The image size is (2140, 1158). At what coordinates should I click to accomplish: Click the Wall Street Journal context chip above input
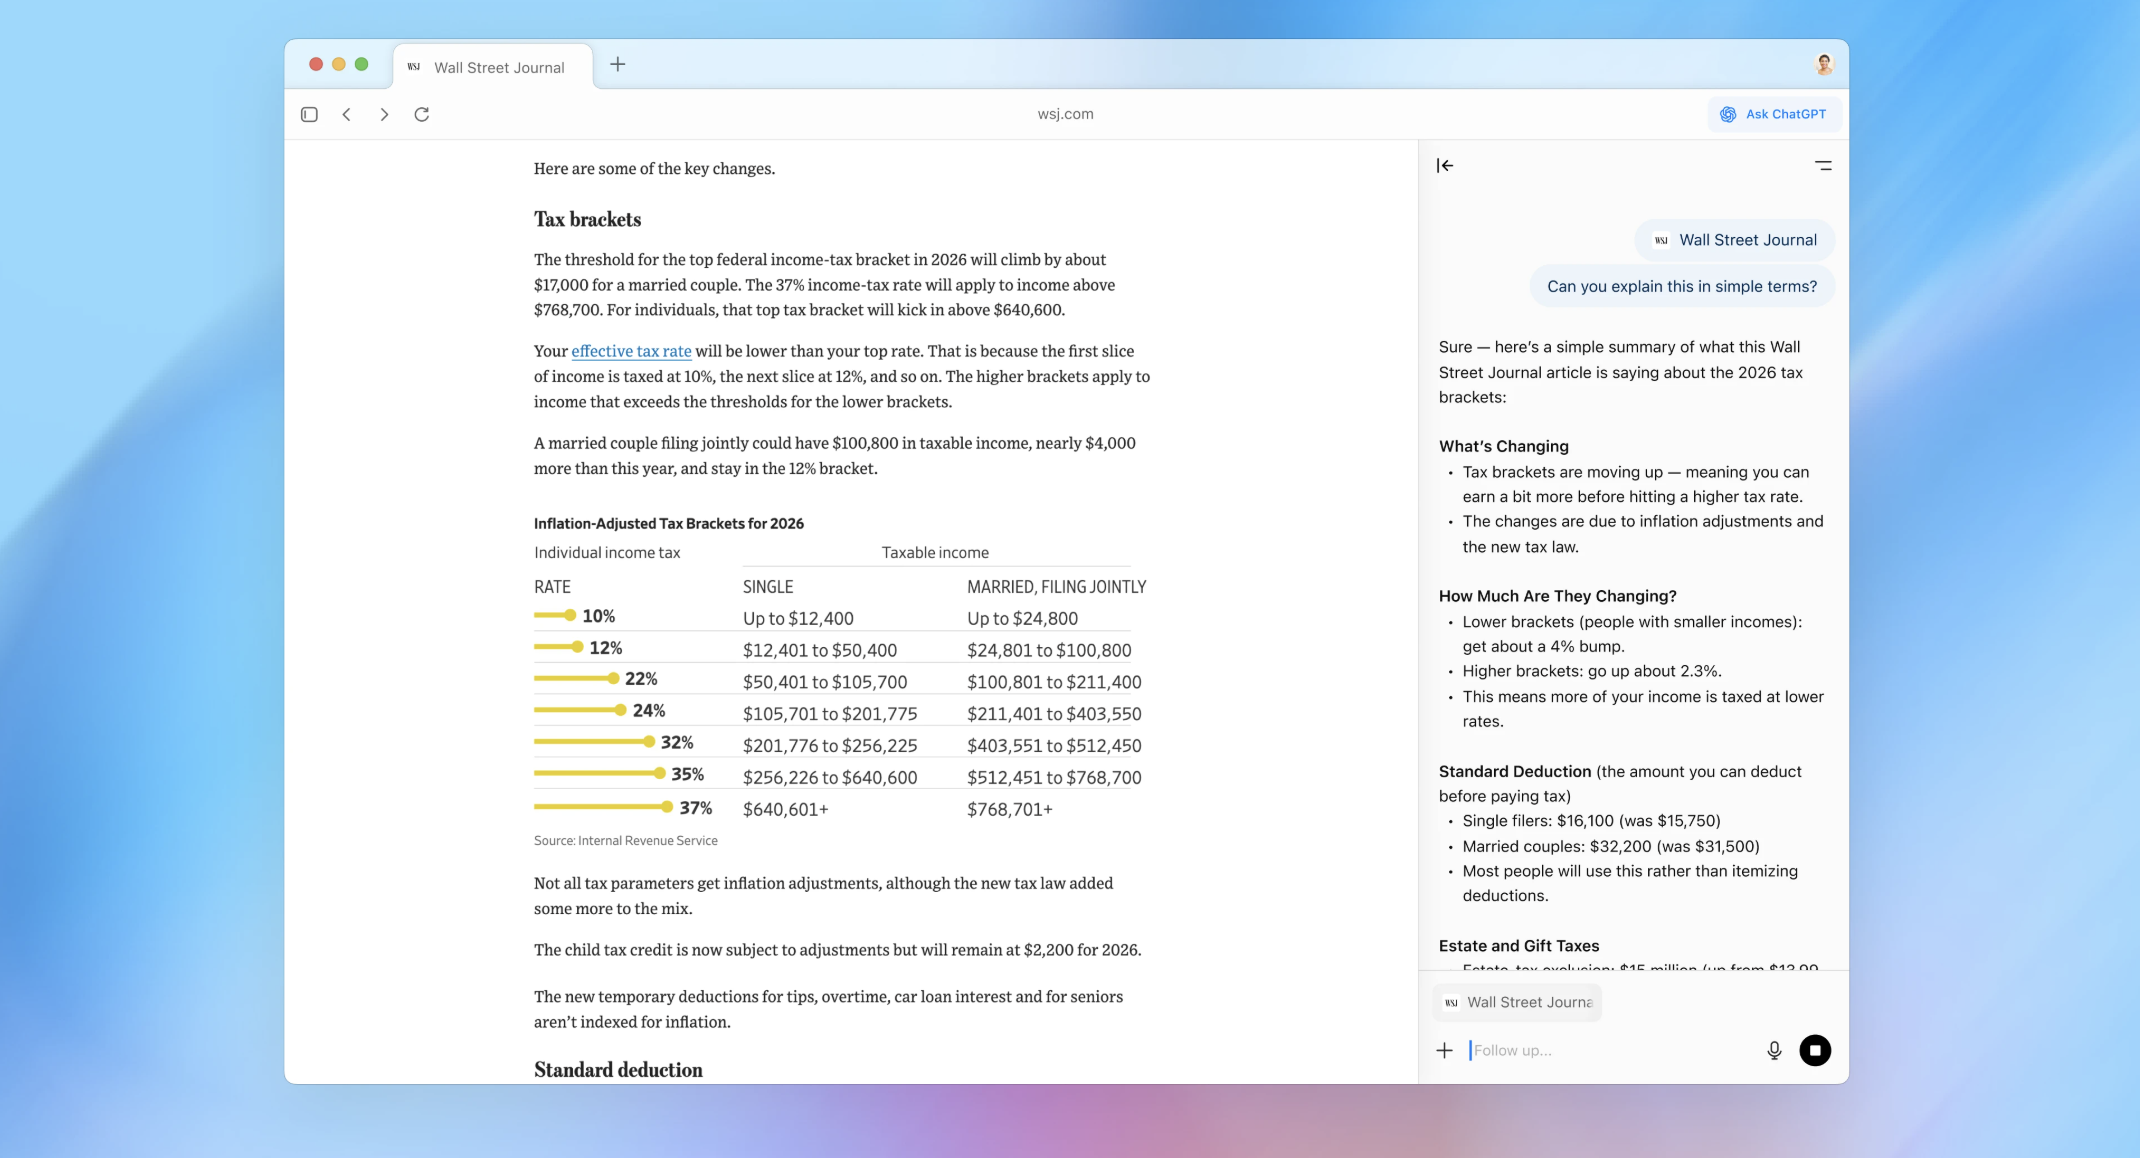(x=1517, y=1002)
